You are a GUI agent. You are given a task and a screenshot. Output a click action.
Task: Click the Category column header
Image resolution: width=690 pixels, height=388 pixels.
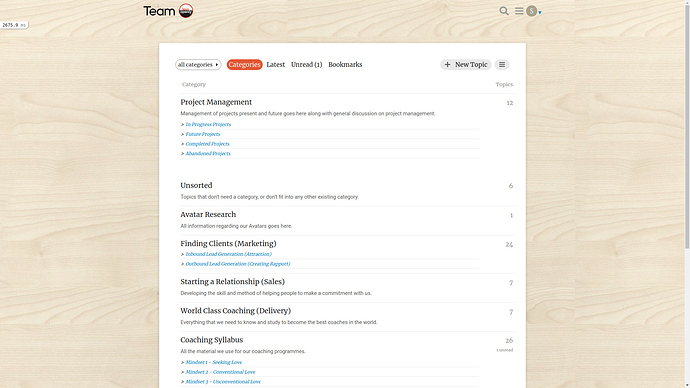click(x=194, y=84)
